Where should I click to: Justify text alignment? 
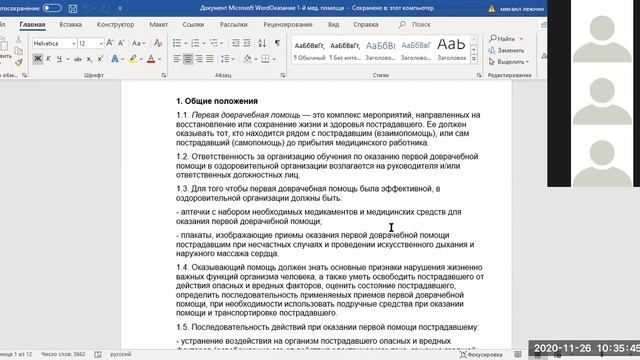pyautogui.click(x=210, y=59)
